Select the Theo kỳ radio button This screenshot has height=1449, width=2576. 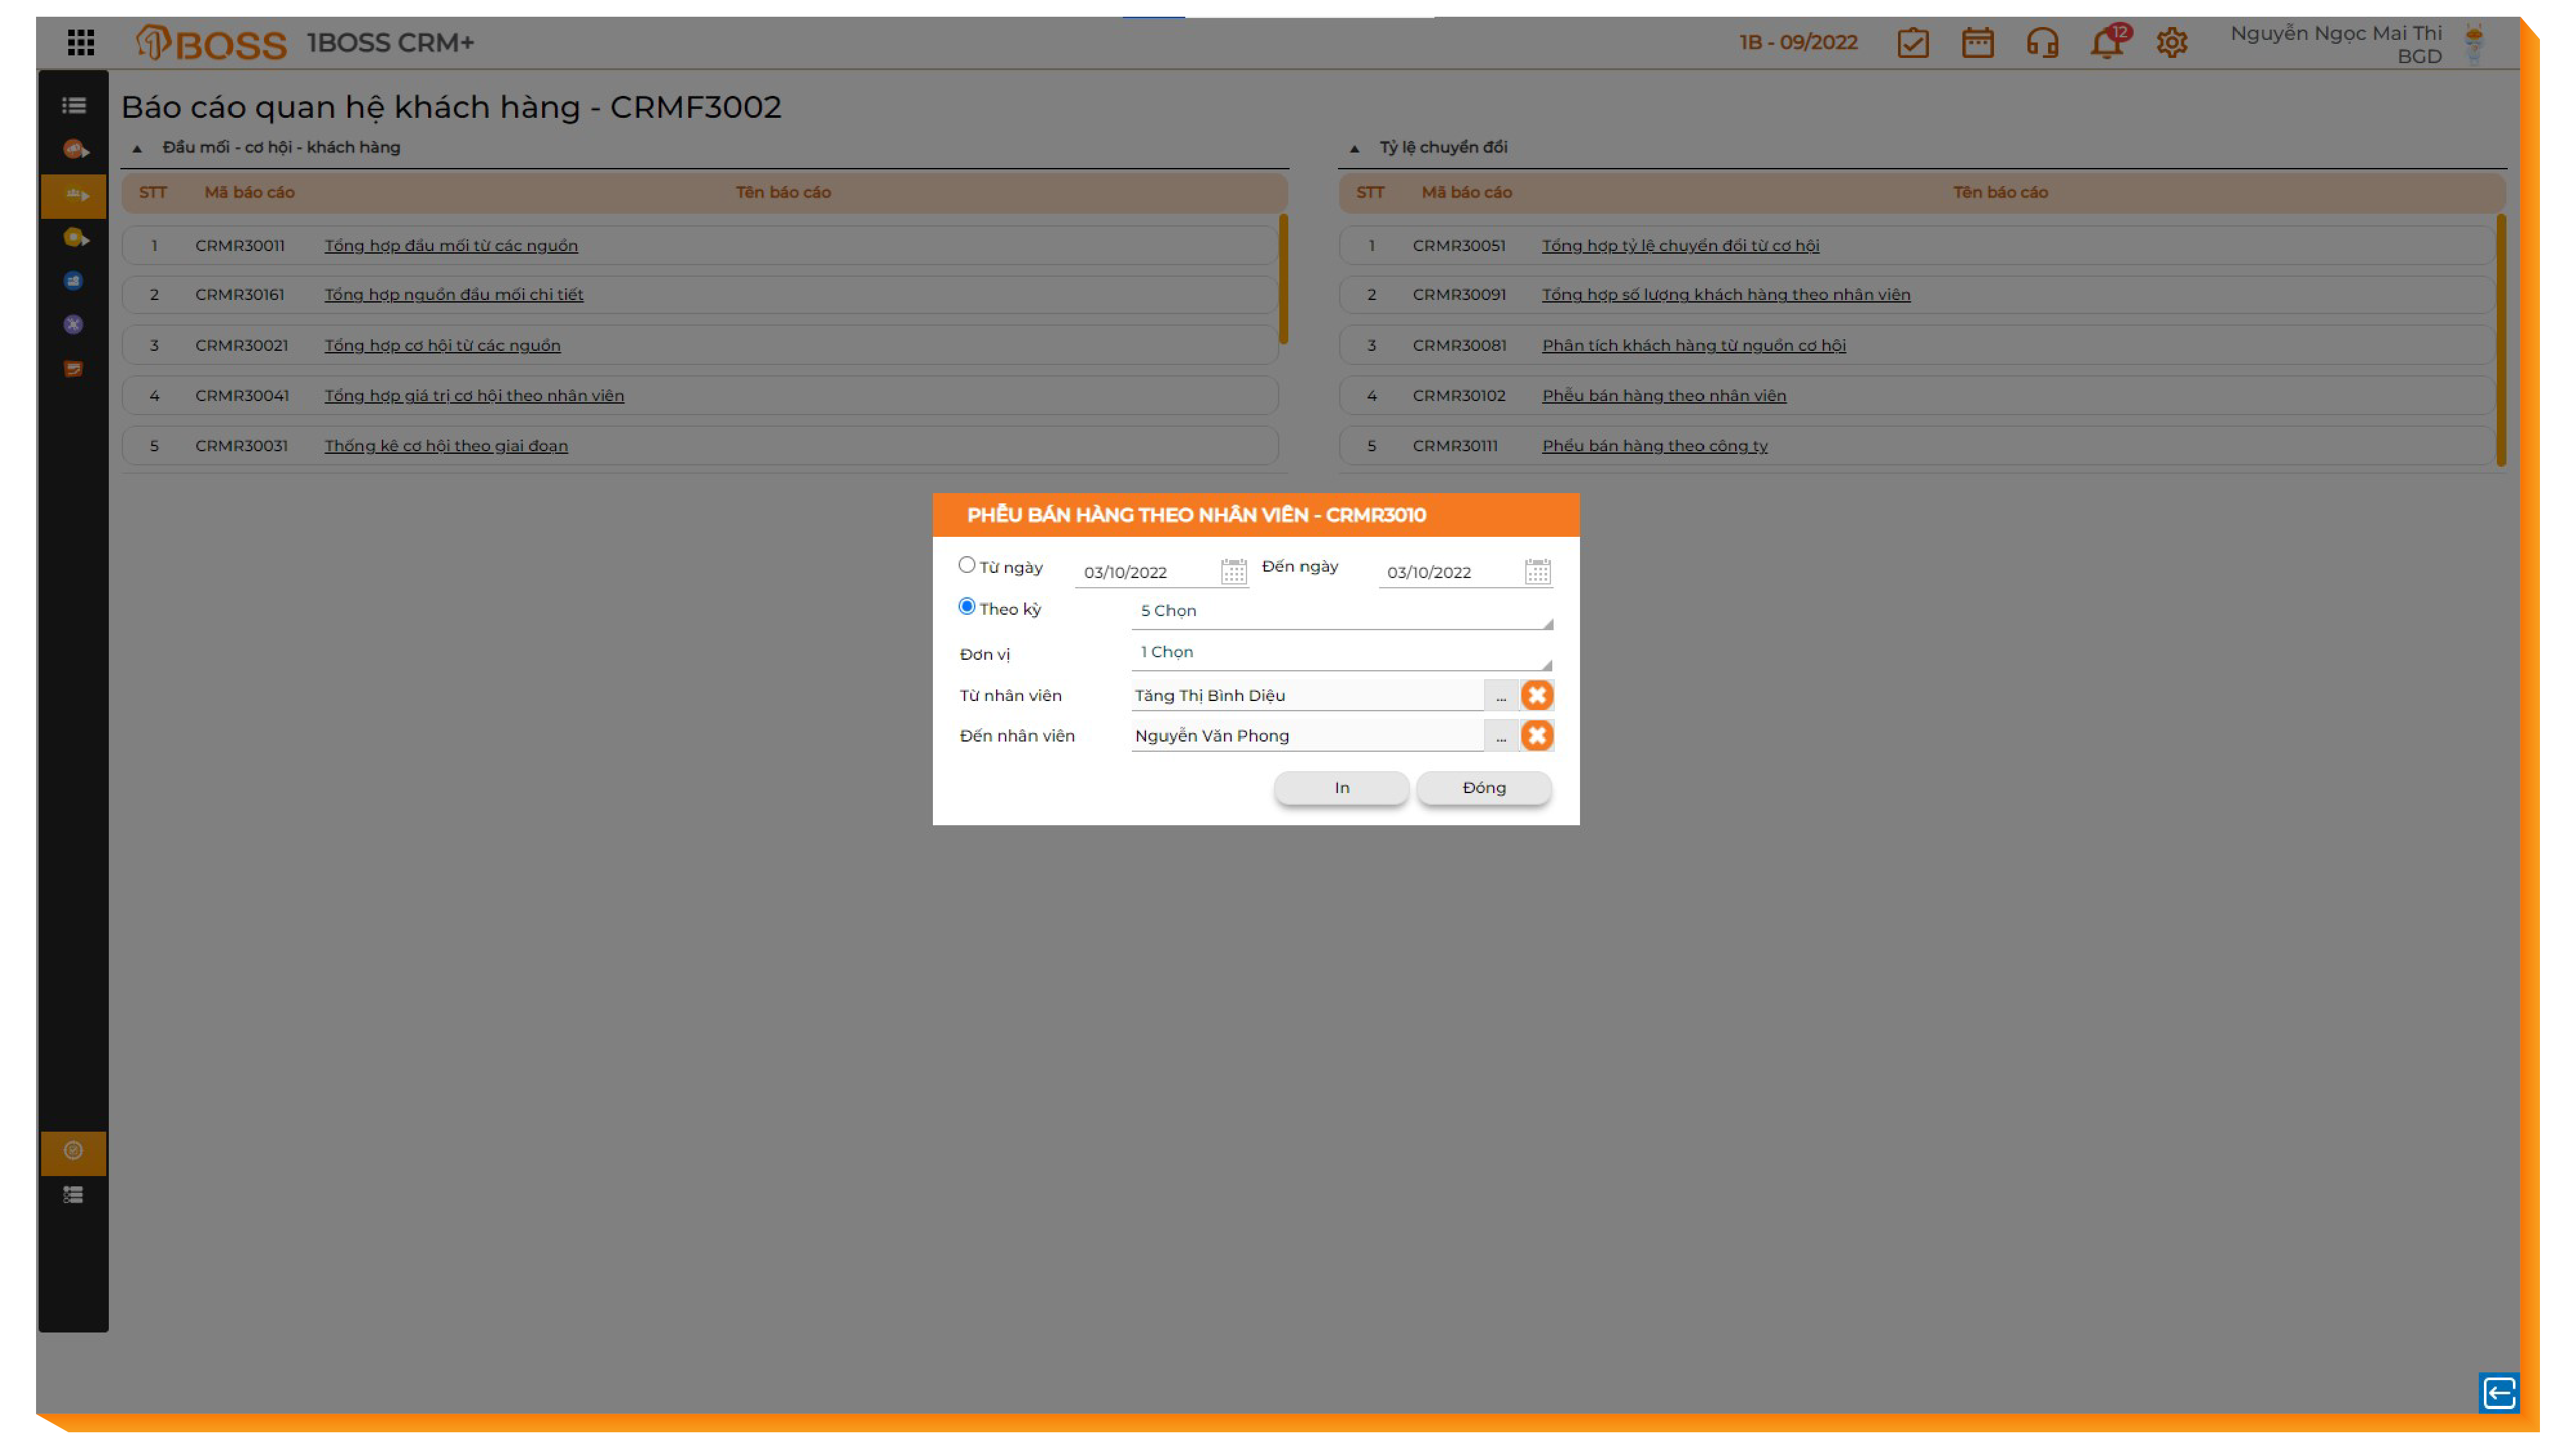tap(966, 606)
